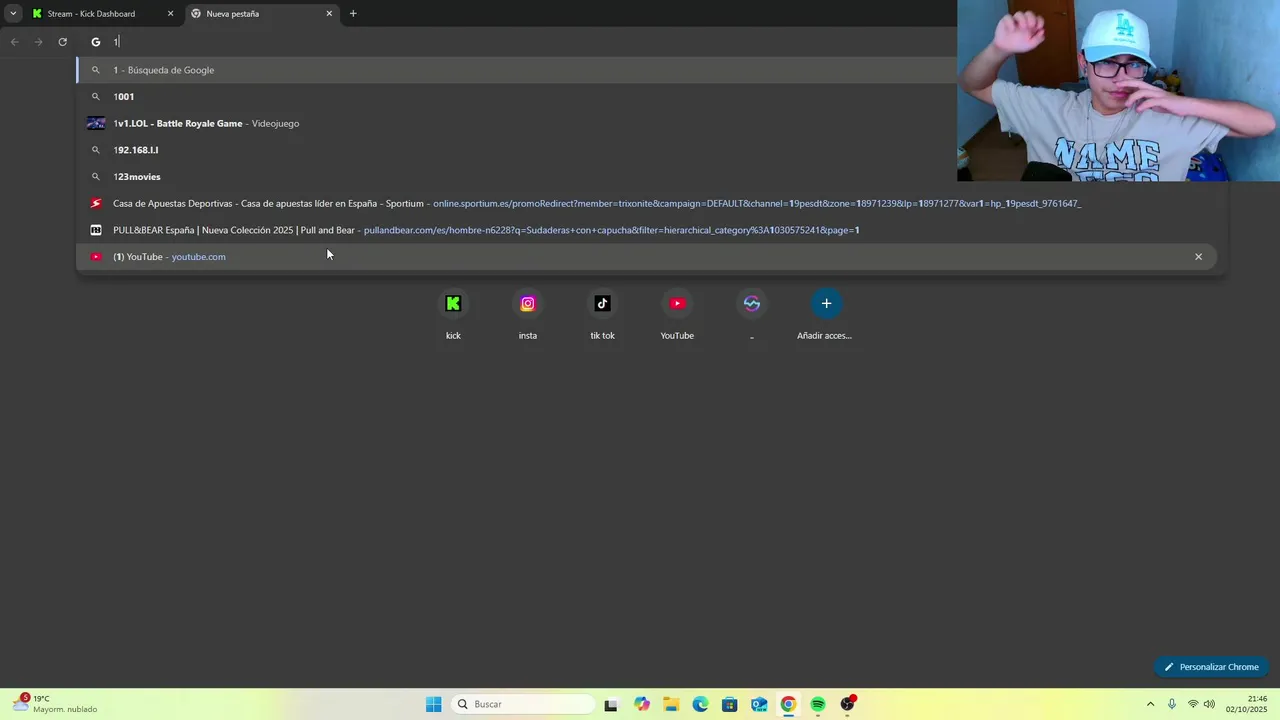Open the tab search dropdown arrow
This screenshot has height=720, width=1280.
(x=13, y=14)
